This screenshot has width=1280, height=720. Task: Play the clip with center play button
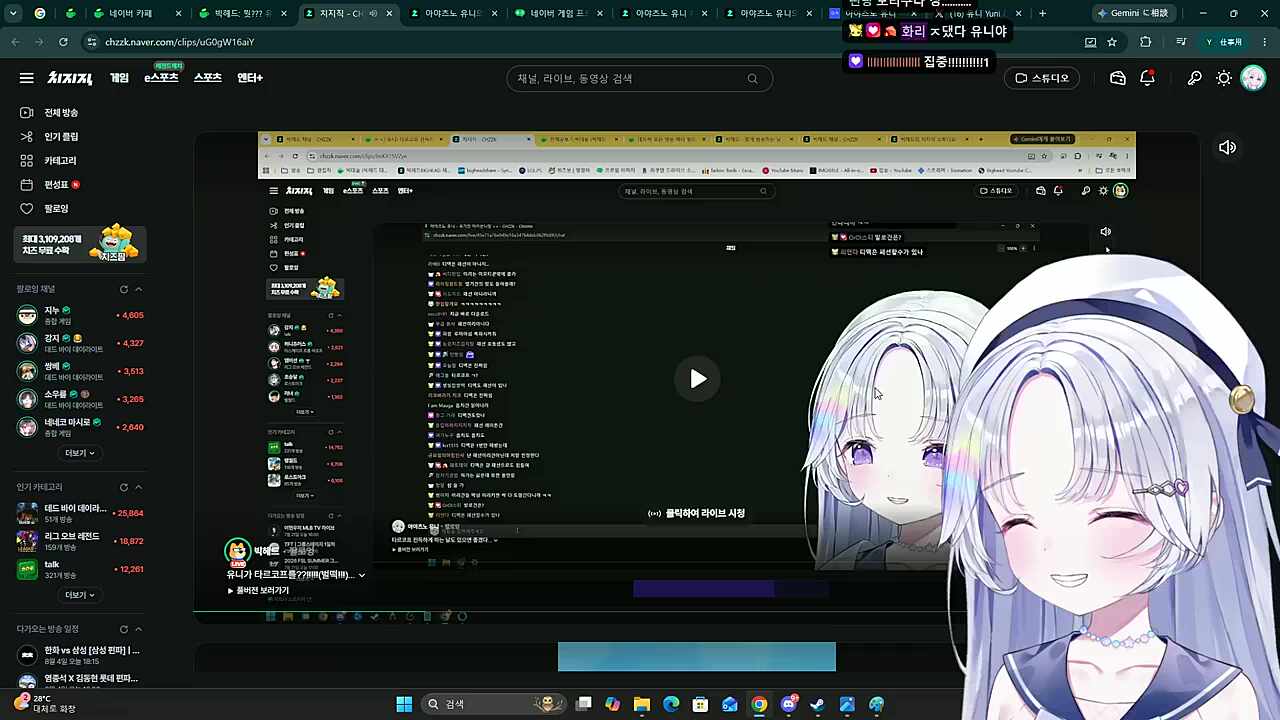click(697, 379)
